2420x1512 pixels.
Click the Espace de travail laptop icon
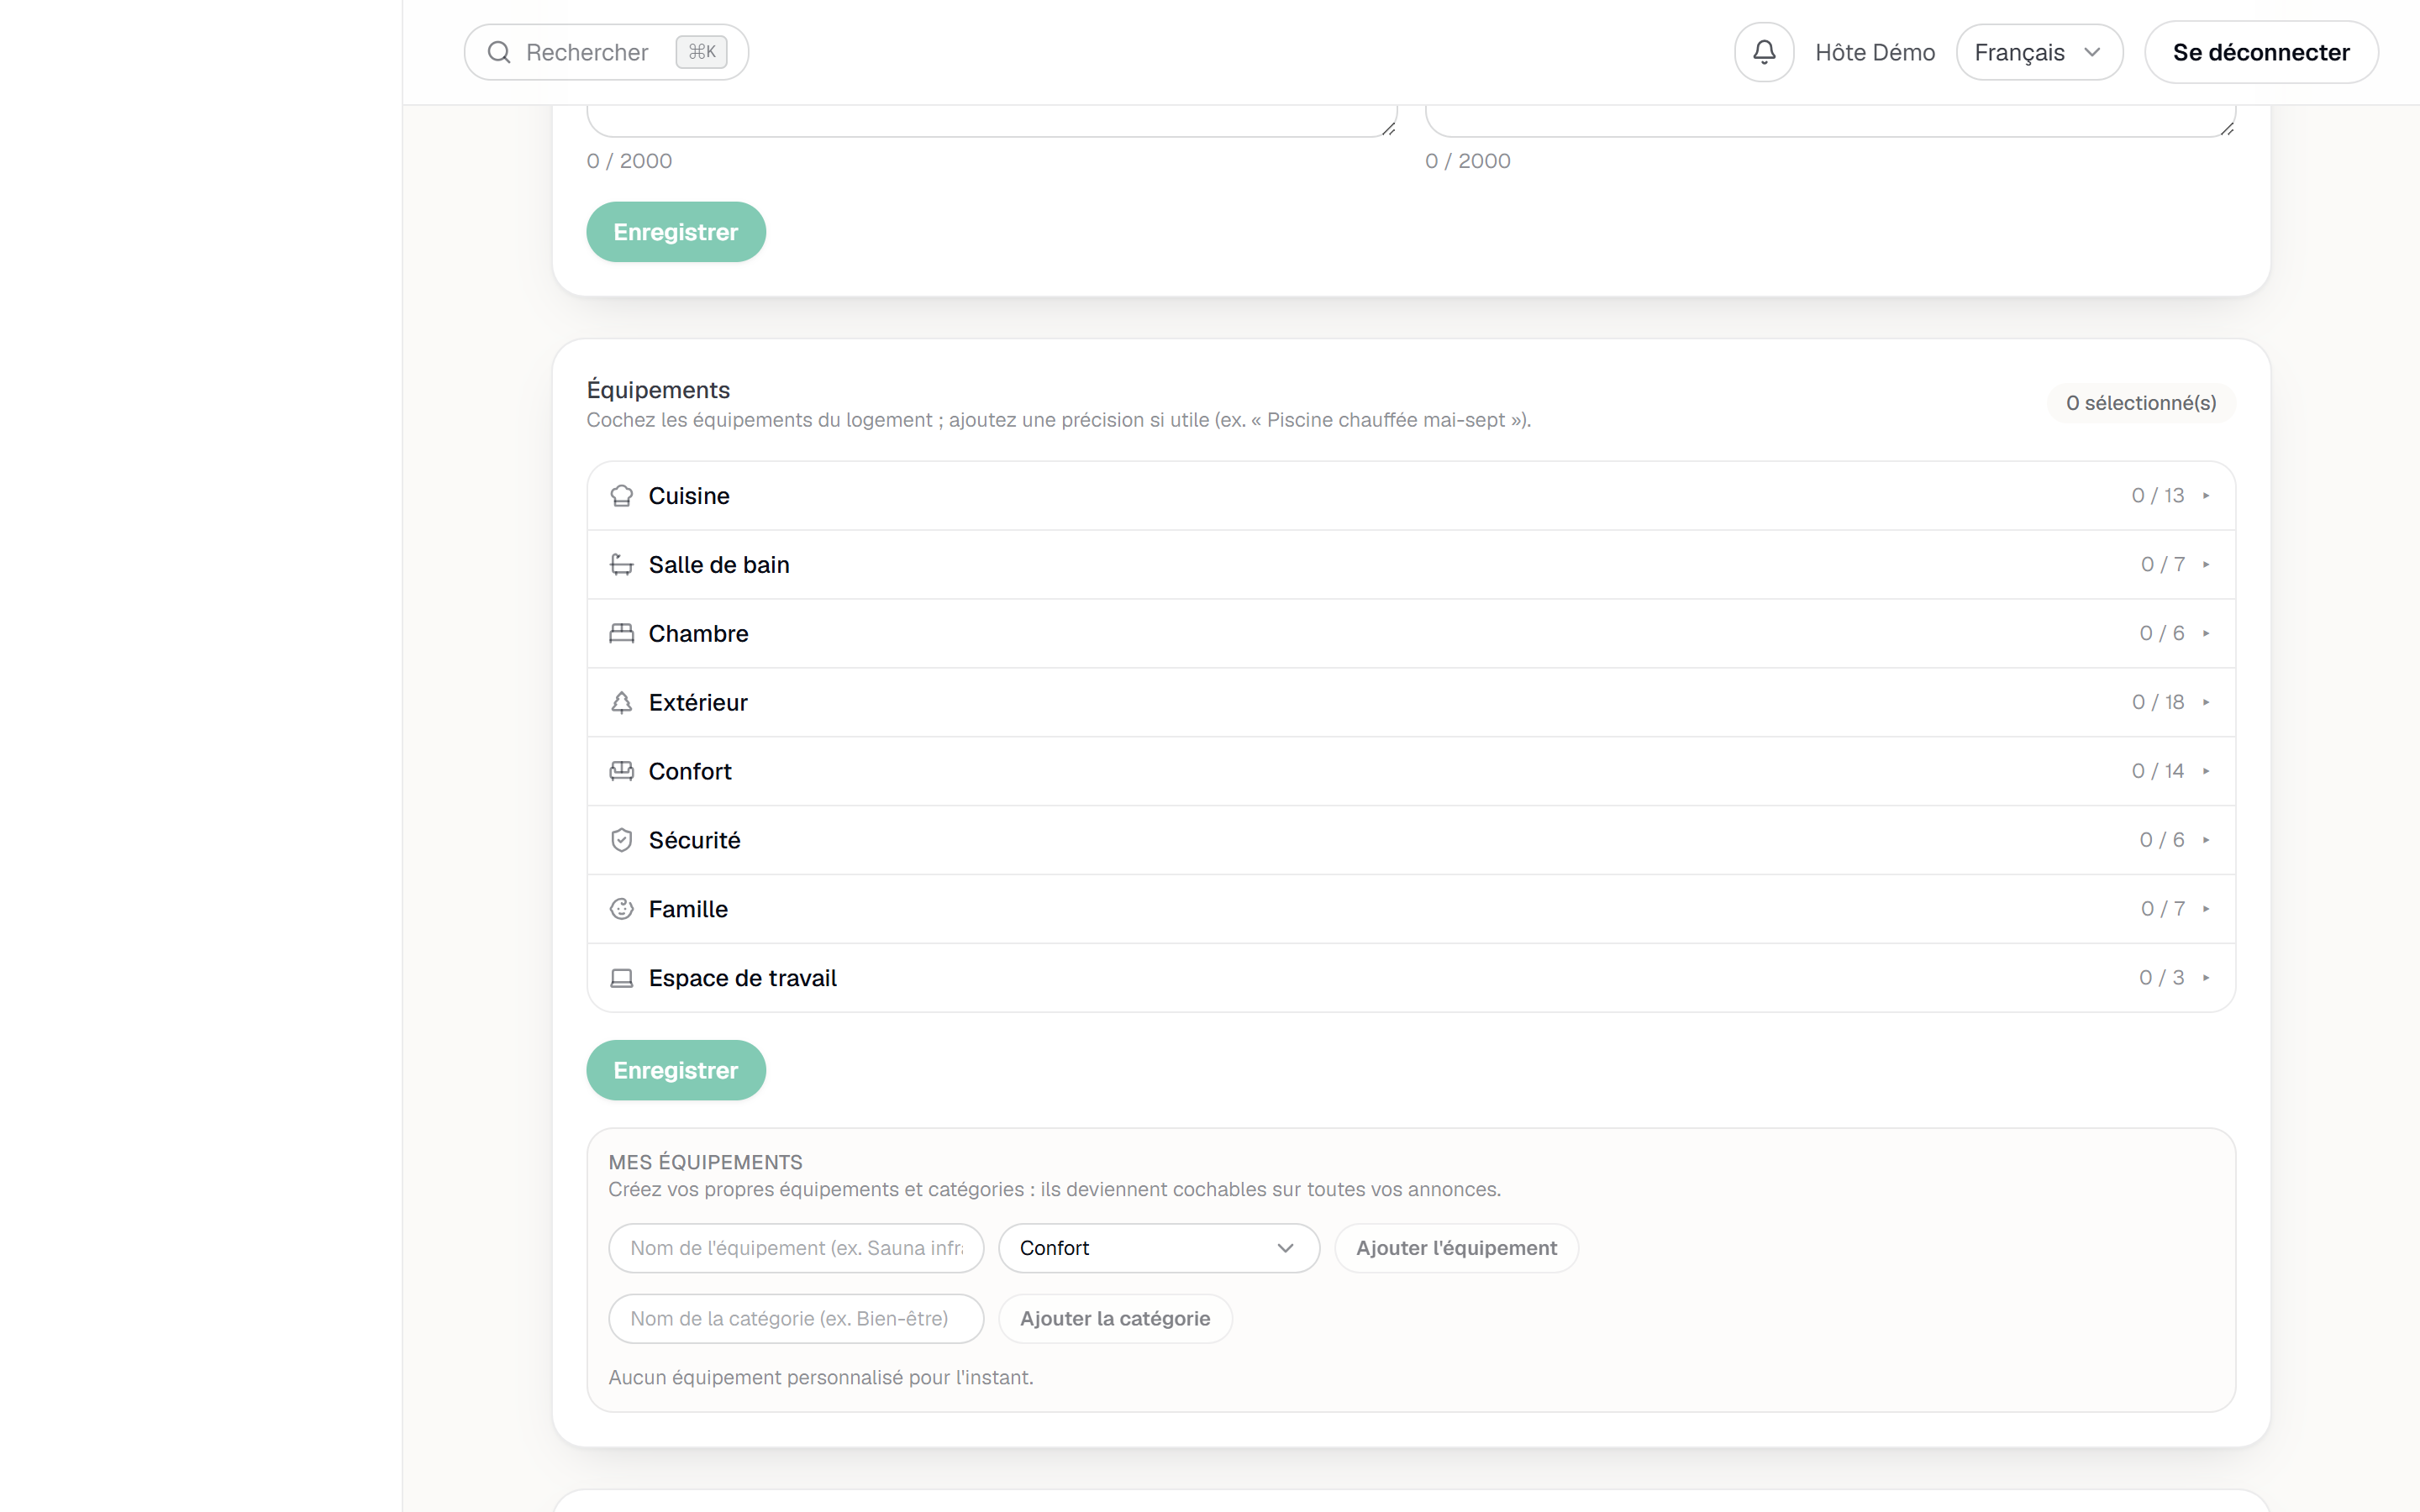tap(621, 978)
